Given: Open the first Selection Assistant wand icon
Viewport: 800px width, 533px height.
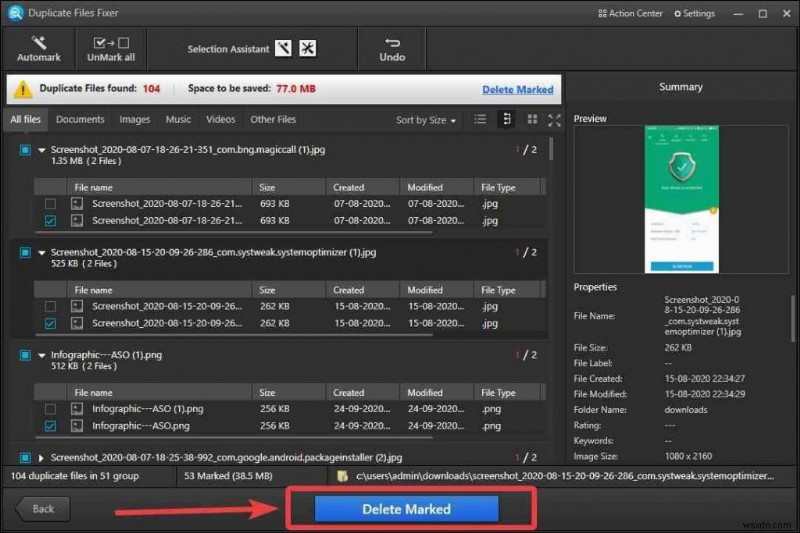Looking at the screenshot, I should 283,48.
